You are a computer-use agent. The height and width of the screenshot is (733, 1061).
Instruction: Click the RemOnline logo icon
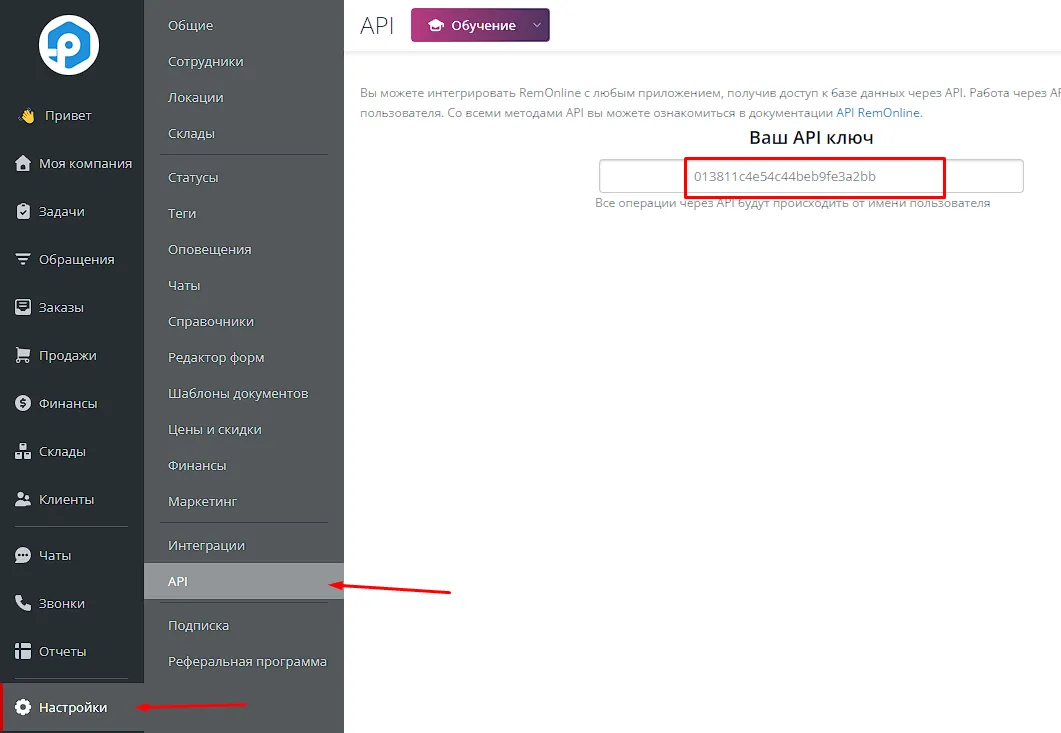(x=69, y=45)
